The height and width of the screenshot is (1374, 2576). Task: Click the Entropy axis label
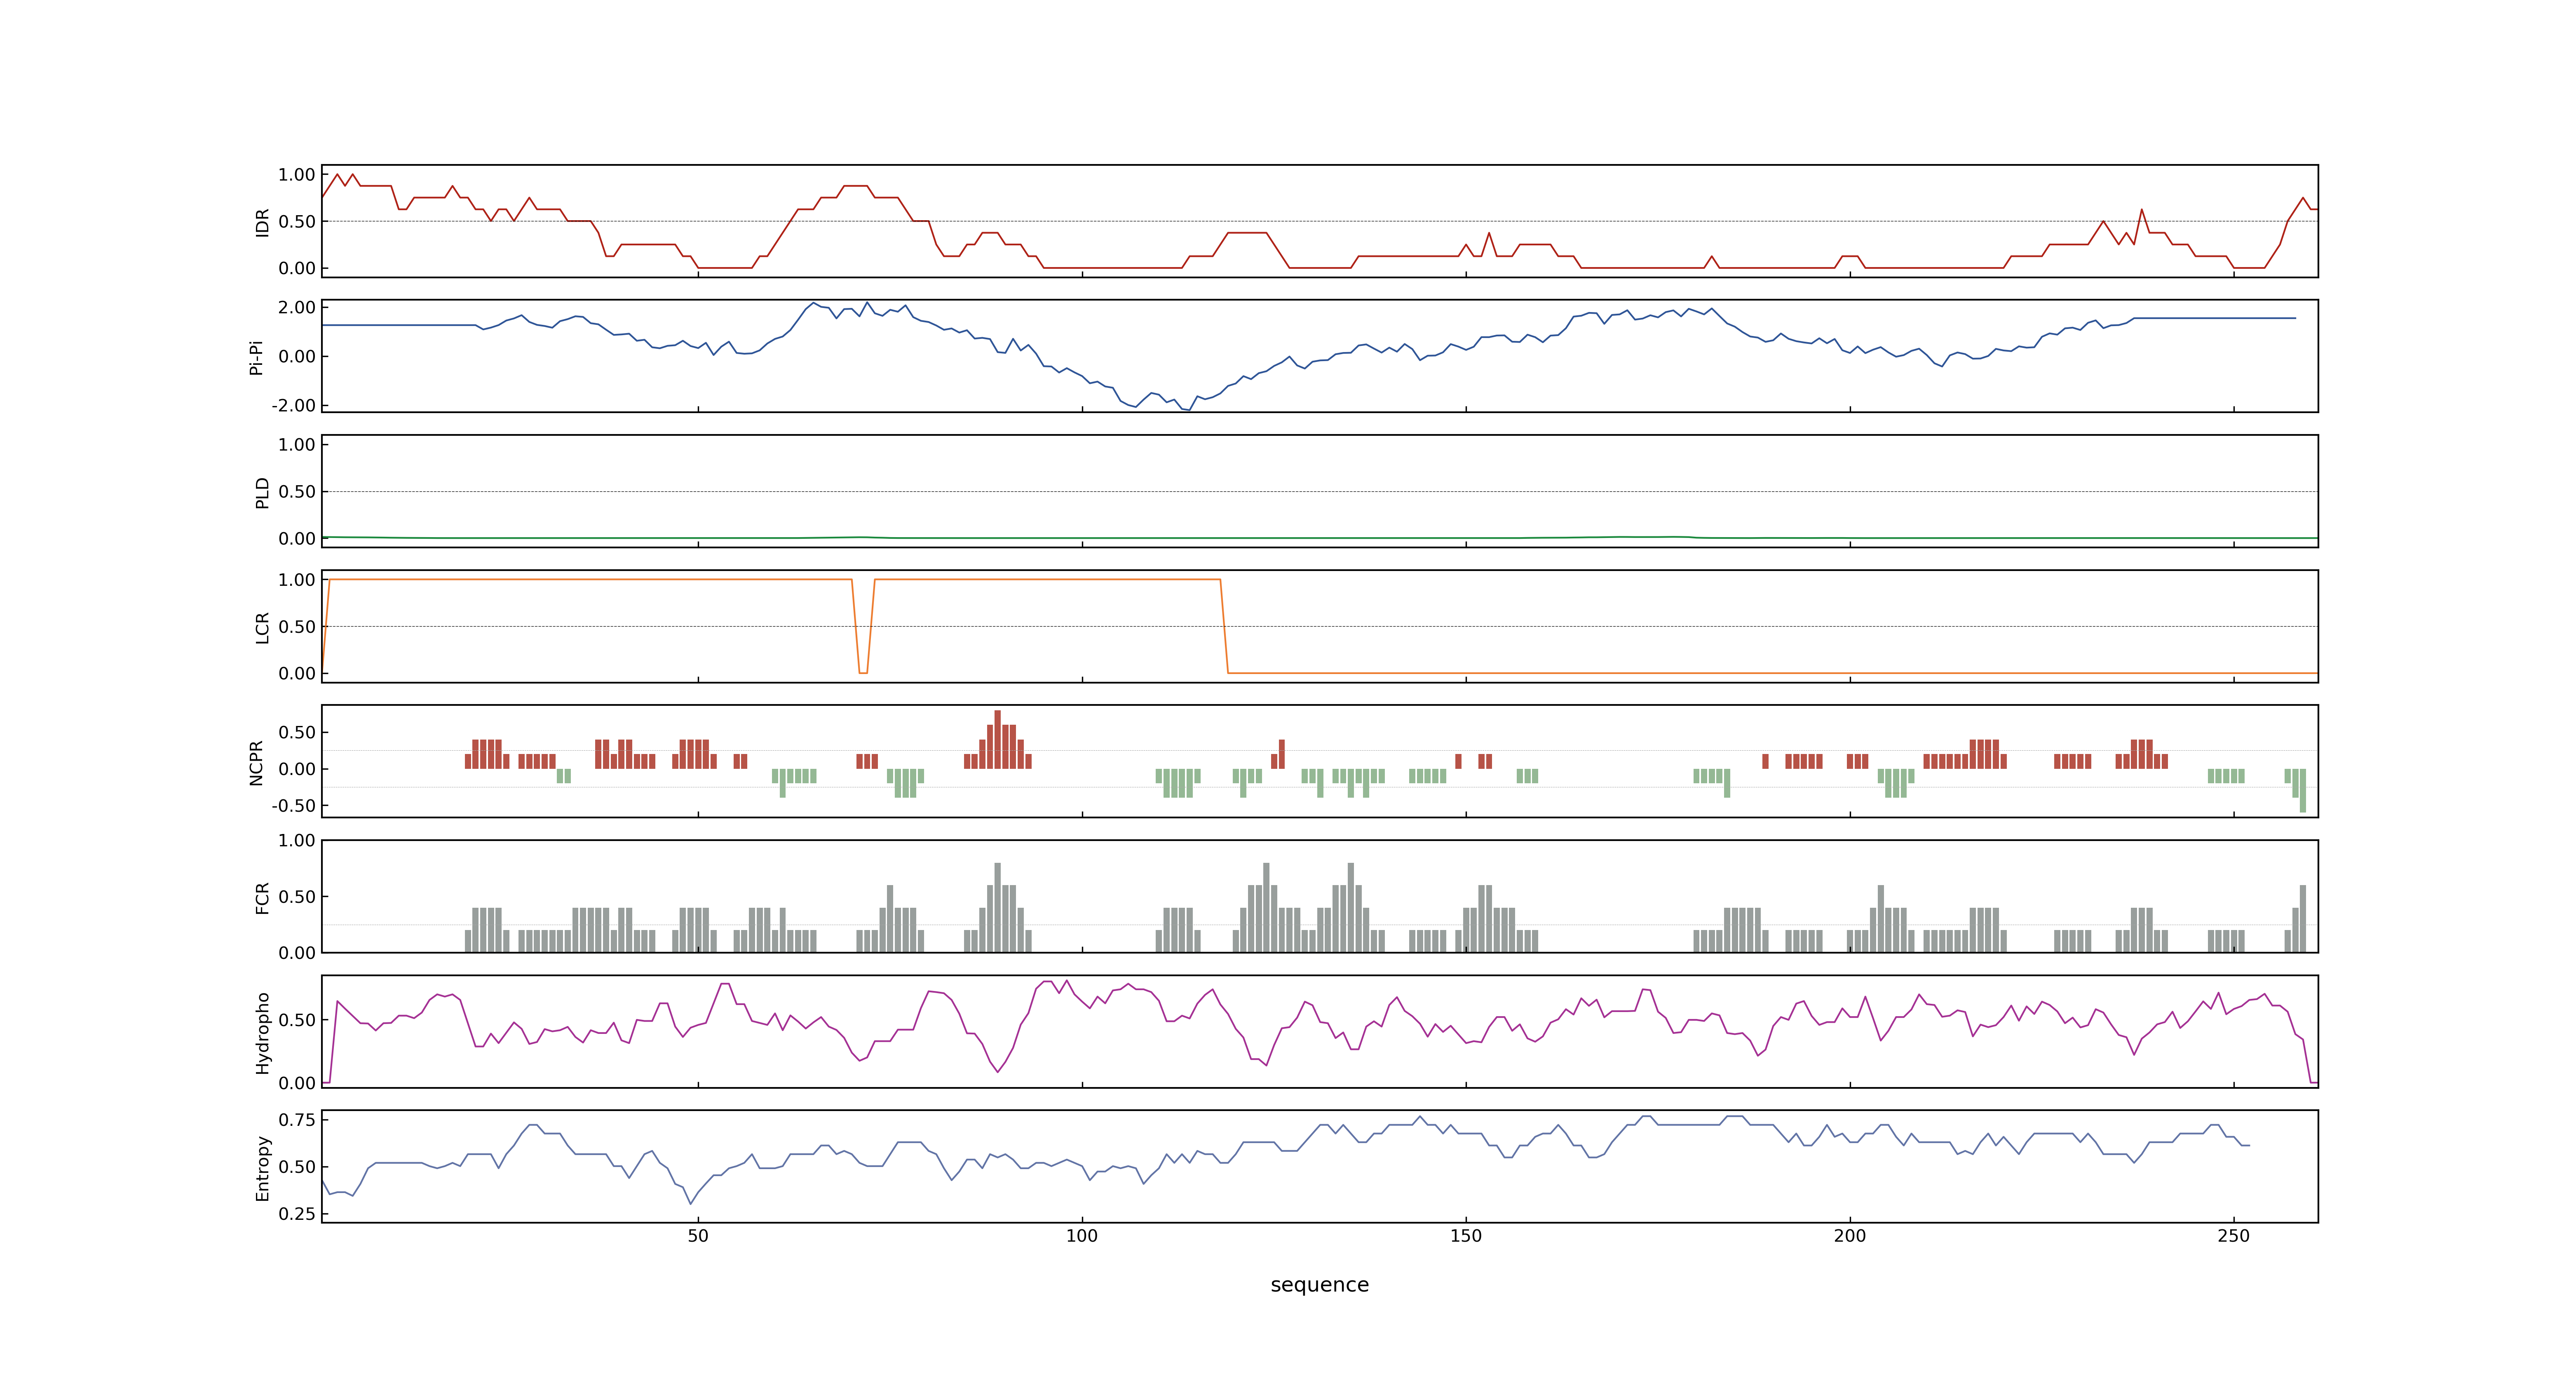[x=262, y=1167]
